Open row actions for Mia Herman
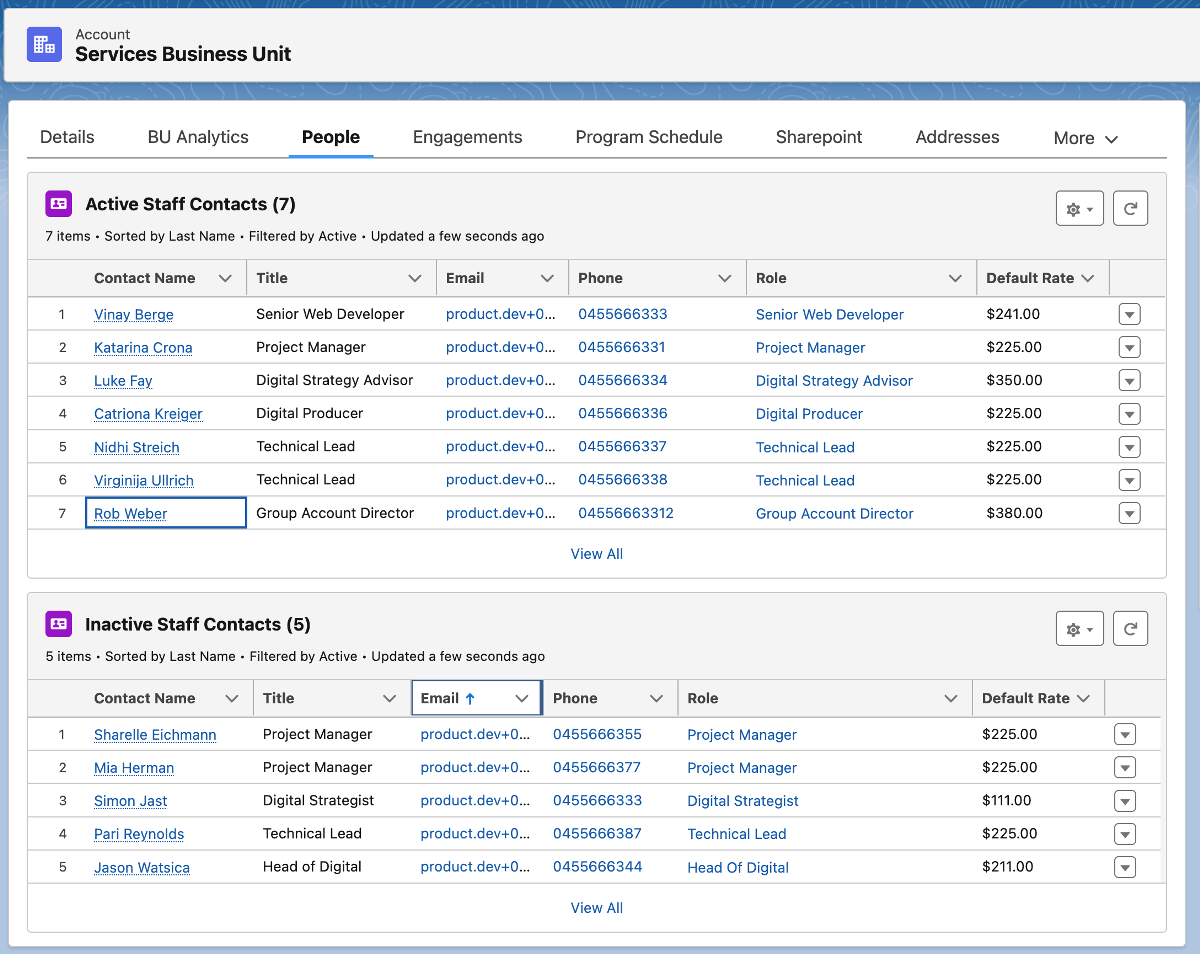 [x=1125, y=768]
